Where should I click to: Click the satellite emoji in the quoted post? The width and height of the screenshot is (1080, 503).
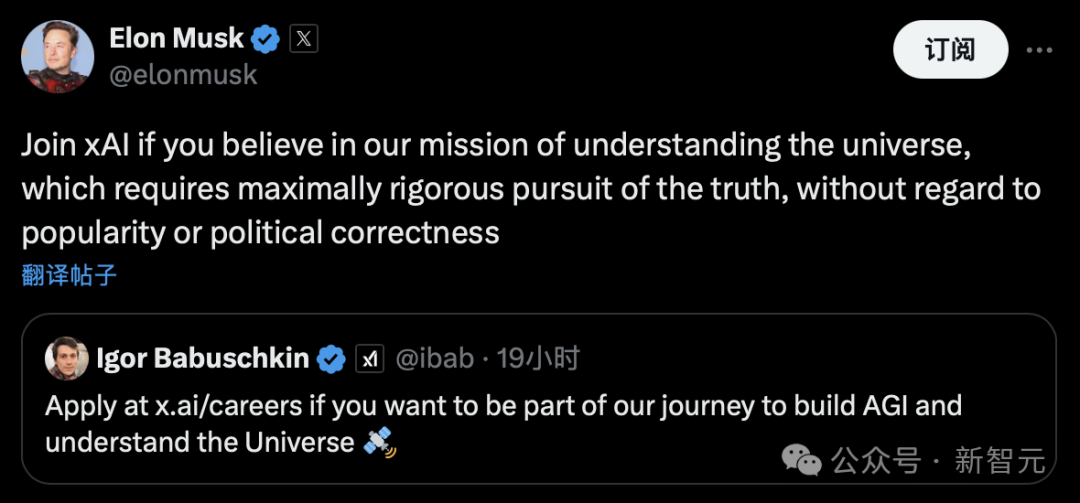[379, 442]
